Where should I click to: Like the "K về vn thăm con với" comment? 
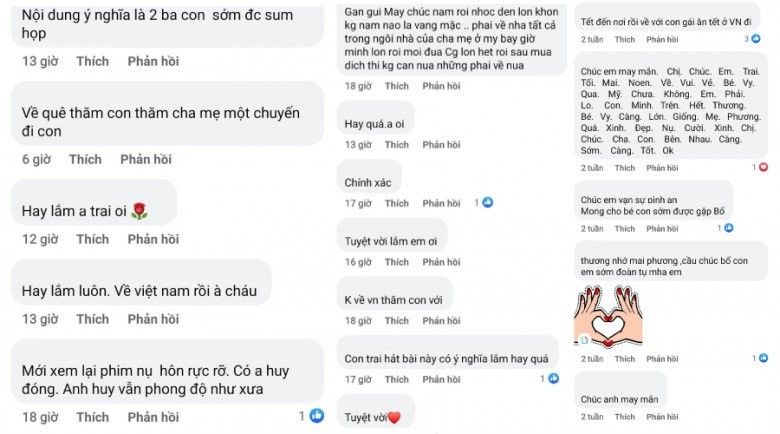pos(397,321)
